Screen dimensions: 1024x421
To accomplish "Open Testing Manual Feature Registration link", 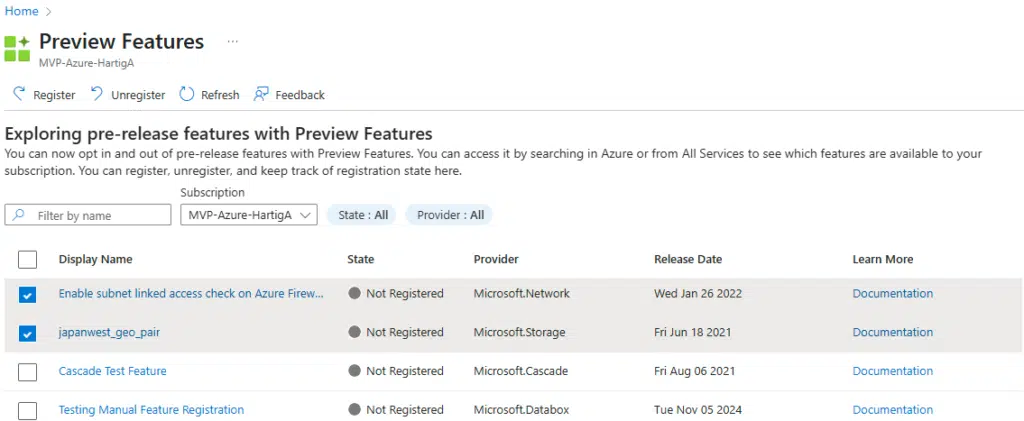I will (152, 410).
